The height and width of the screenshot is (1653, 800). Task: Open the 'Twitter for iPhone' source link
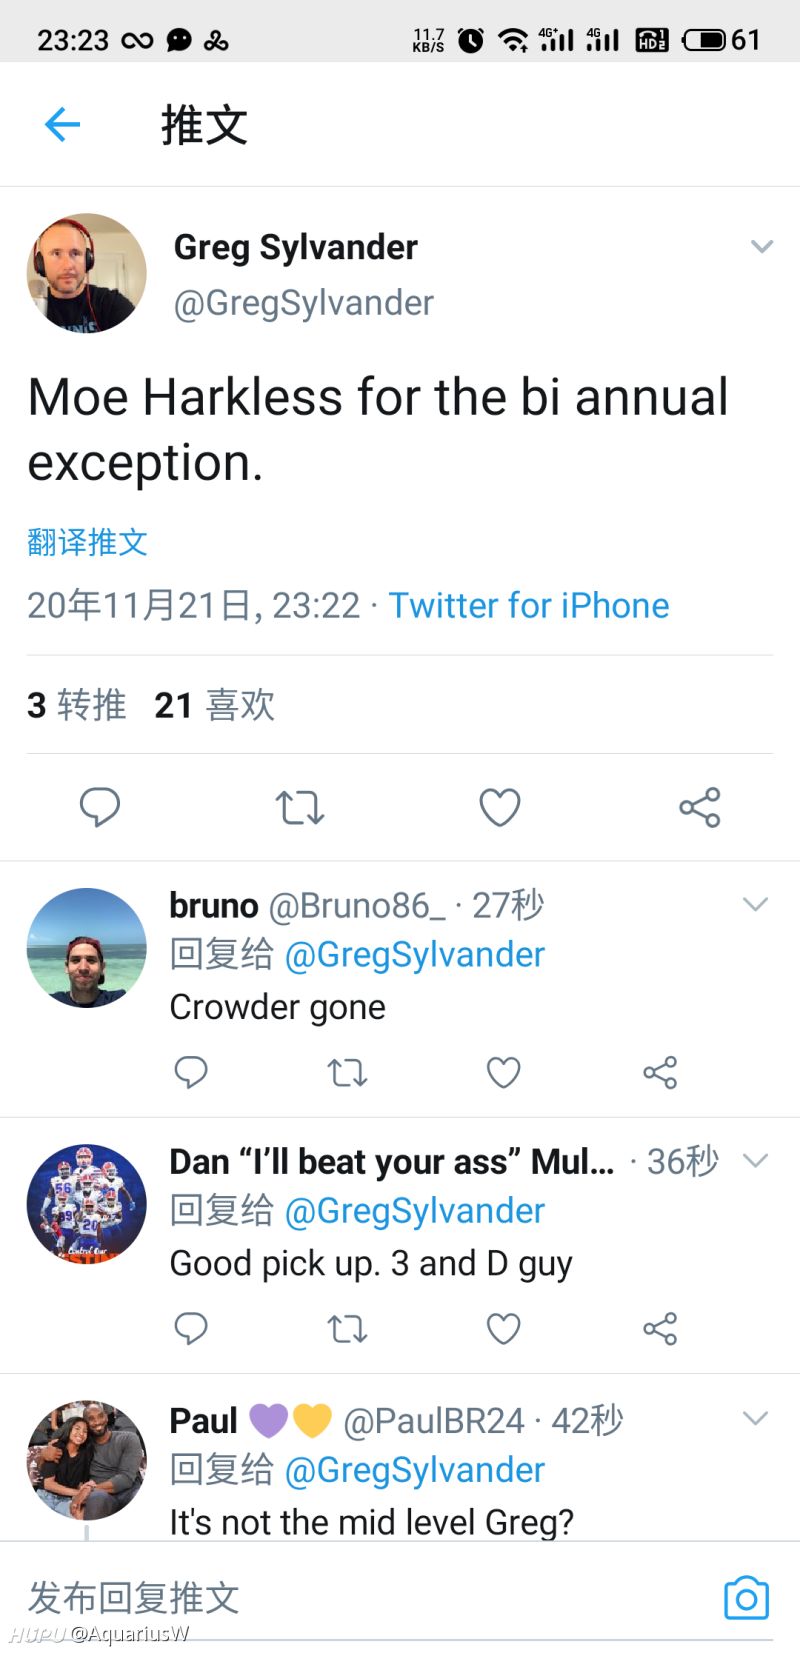click(x=529, y=606)
